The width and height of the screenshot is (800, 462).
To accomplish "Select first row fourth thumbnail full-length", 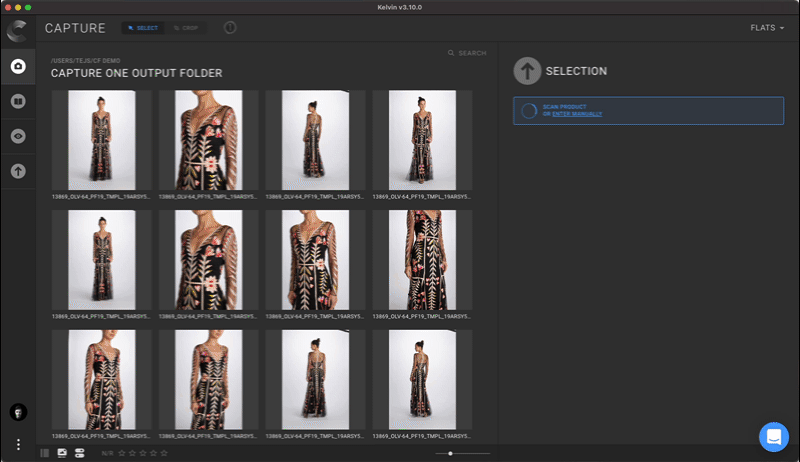I will 422,140.
